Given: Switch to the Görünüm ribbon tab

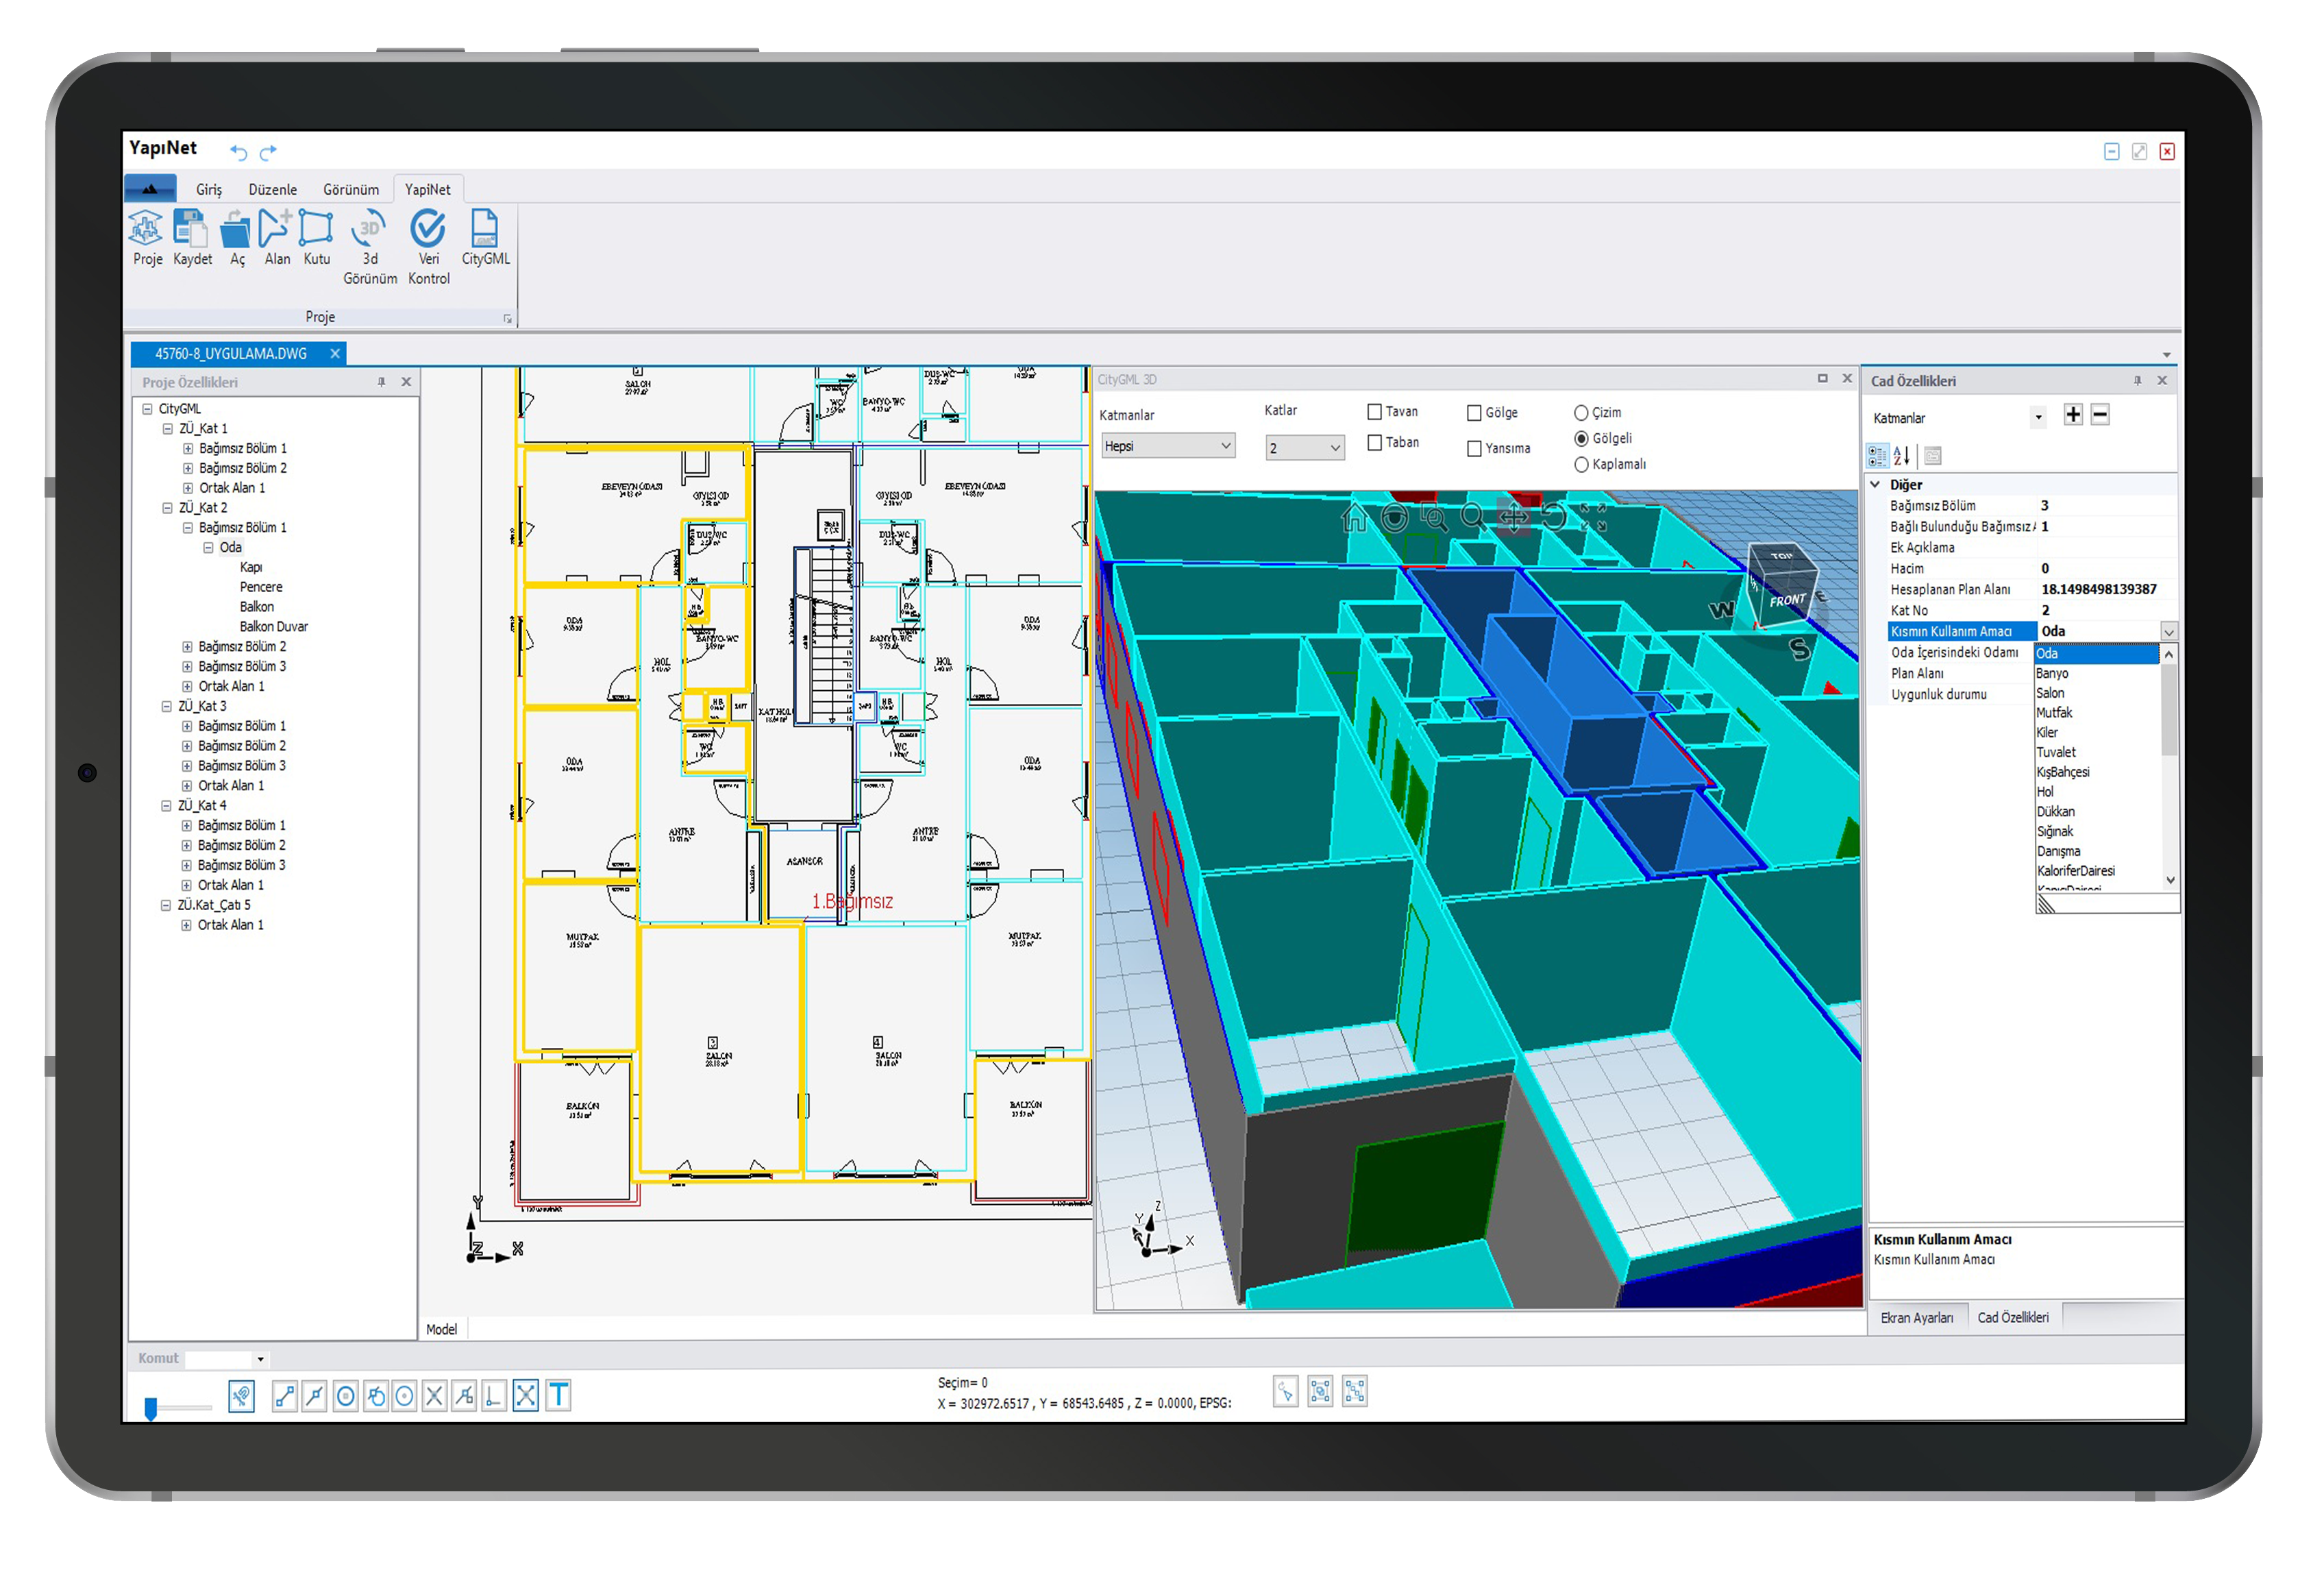Looking at the screenshot, I should point(350,190).
